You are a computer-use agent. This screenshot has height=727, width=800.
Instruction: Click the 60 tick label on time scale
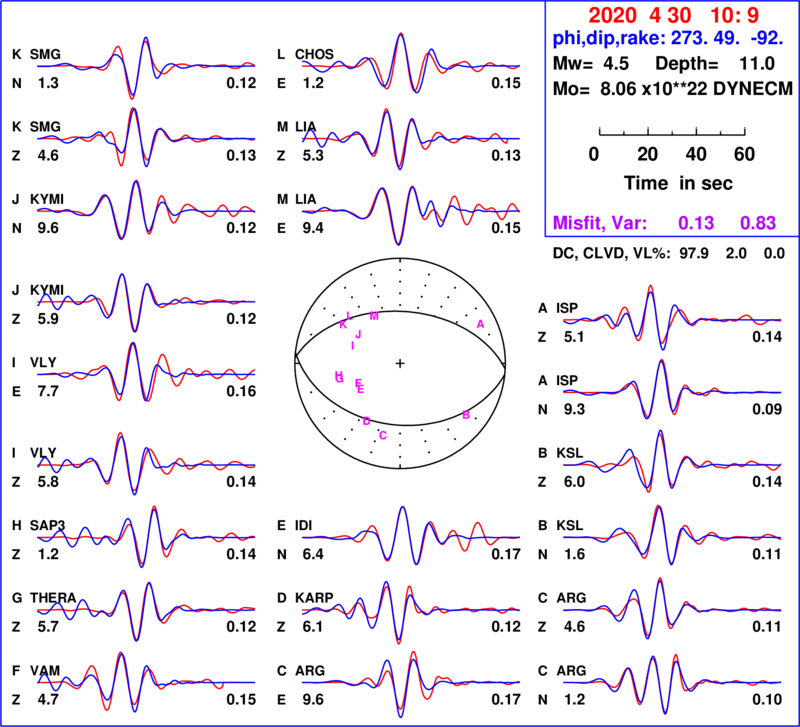coord(744,154)
